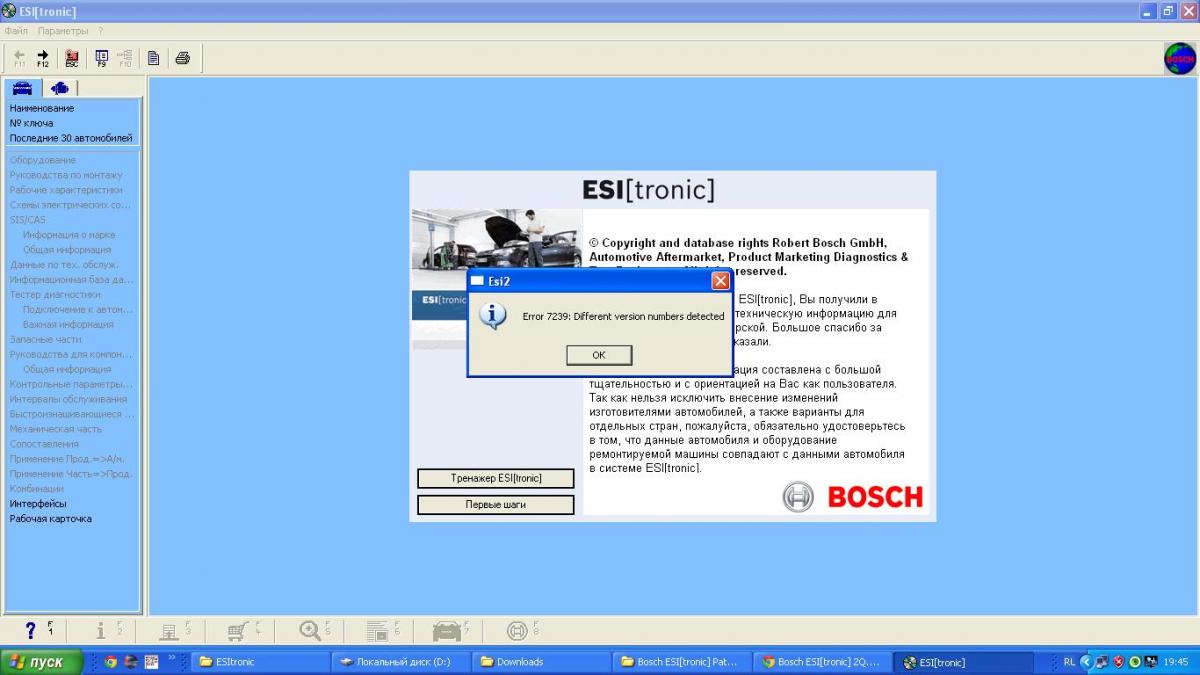Switch to the car vehicle tab

[x=23, y=88]
